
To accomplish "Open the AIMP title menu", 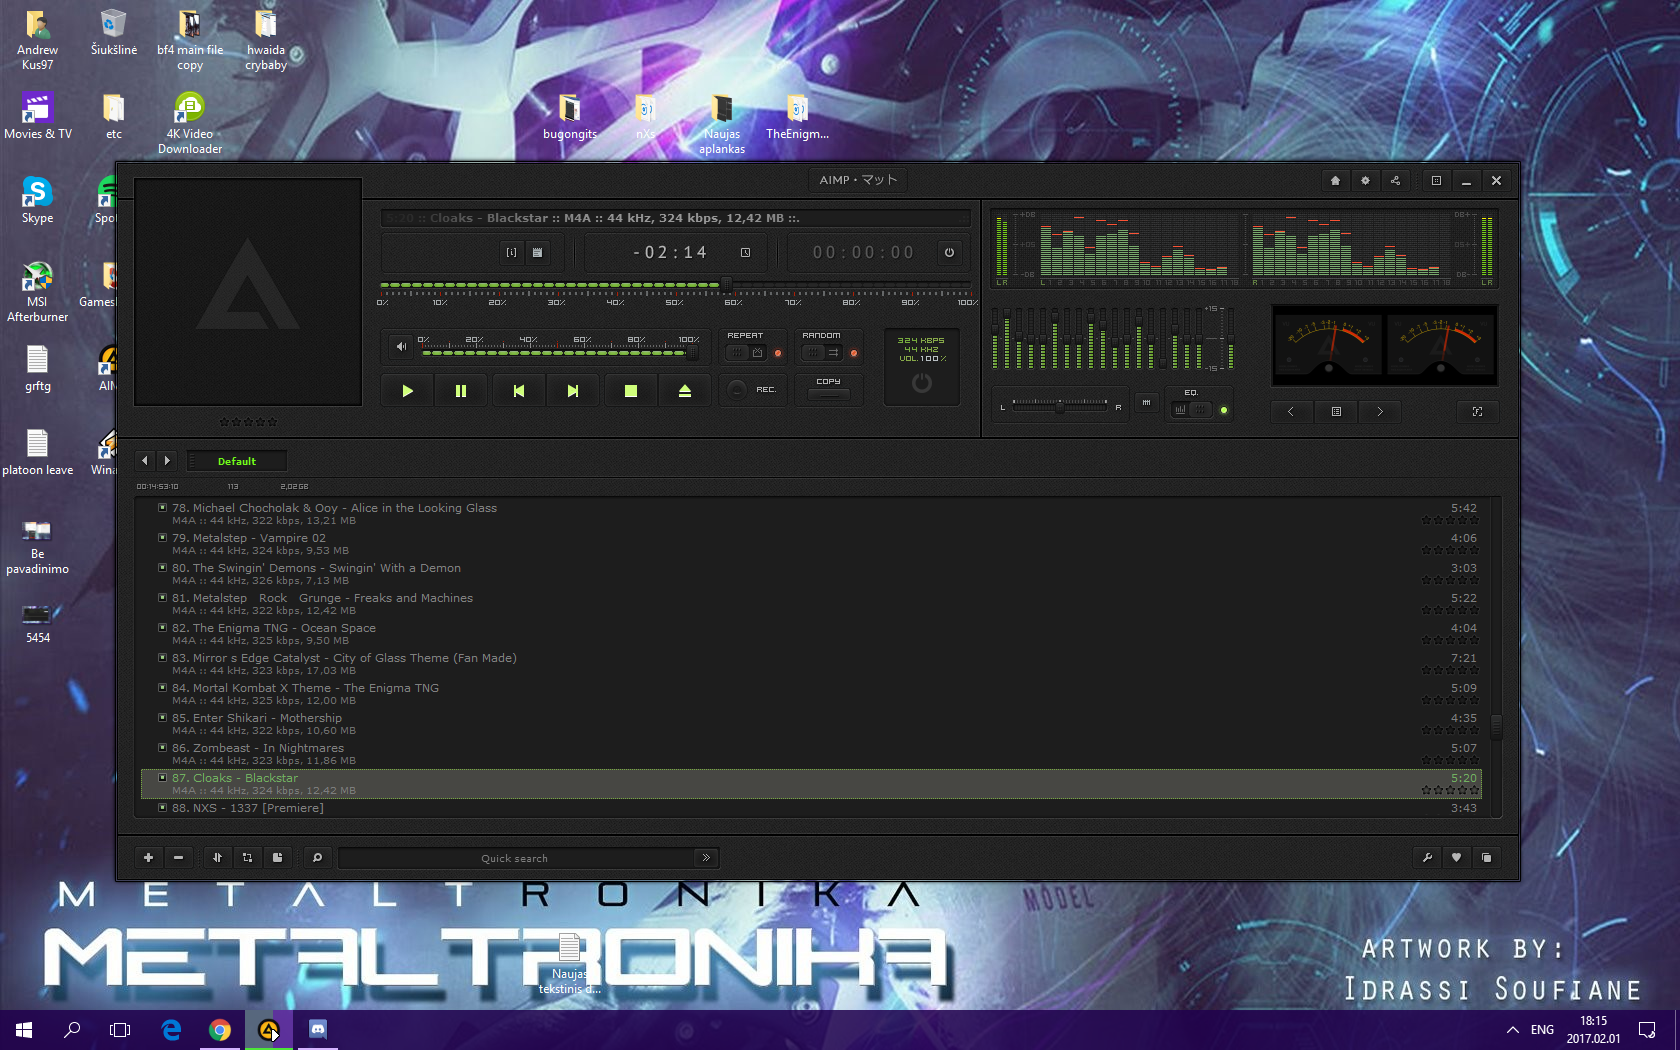I will 859,180.
